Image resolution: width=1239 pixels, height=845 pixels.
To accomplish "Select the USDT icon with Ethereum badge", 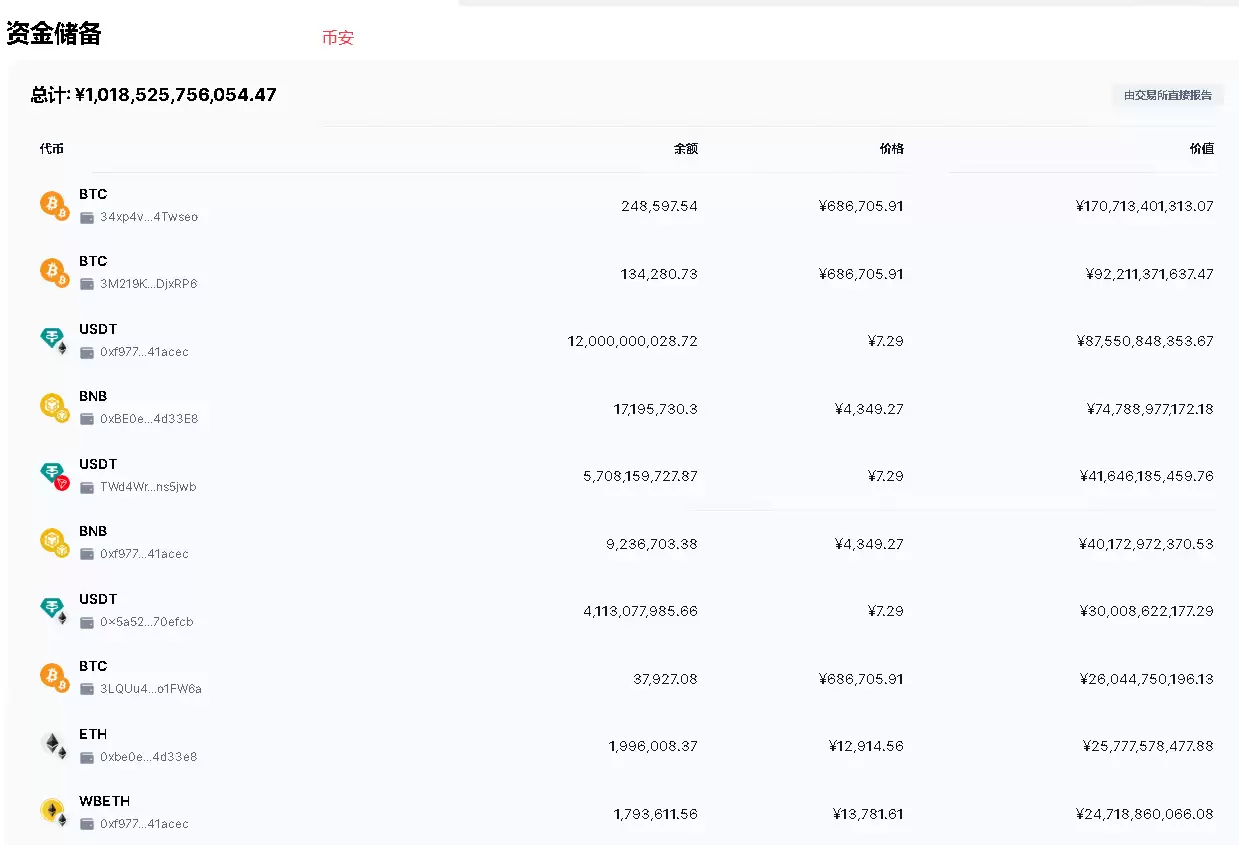I will [53, 340].
